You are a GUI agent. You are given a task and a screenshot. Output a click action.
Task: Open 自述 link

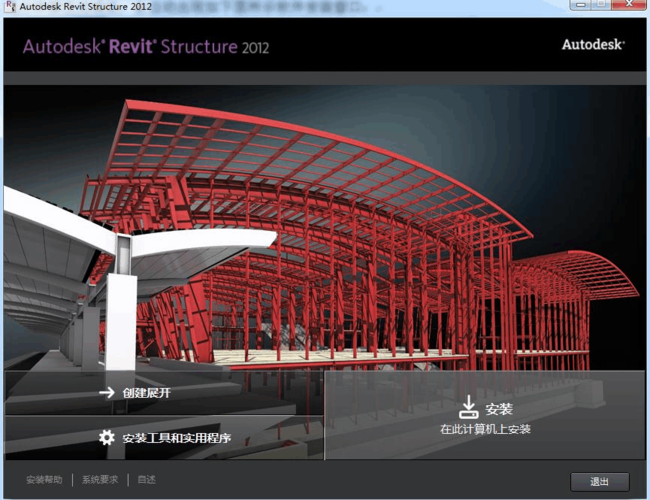pos(146,480)
